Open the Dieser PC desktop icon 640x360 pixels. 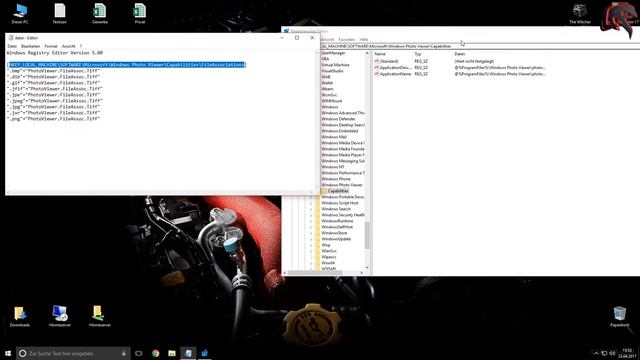(20, 13)
